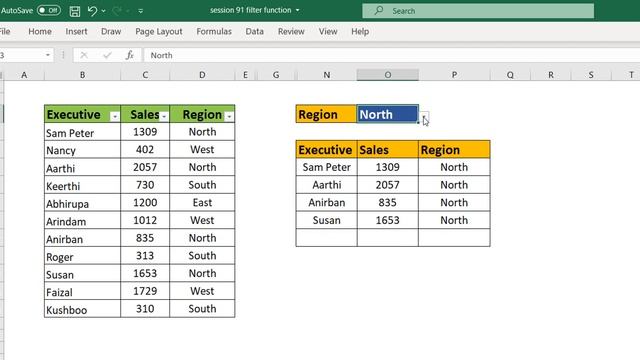
Task: Click the Undo arrow icon
Action: (92, 11)
